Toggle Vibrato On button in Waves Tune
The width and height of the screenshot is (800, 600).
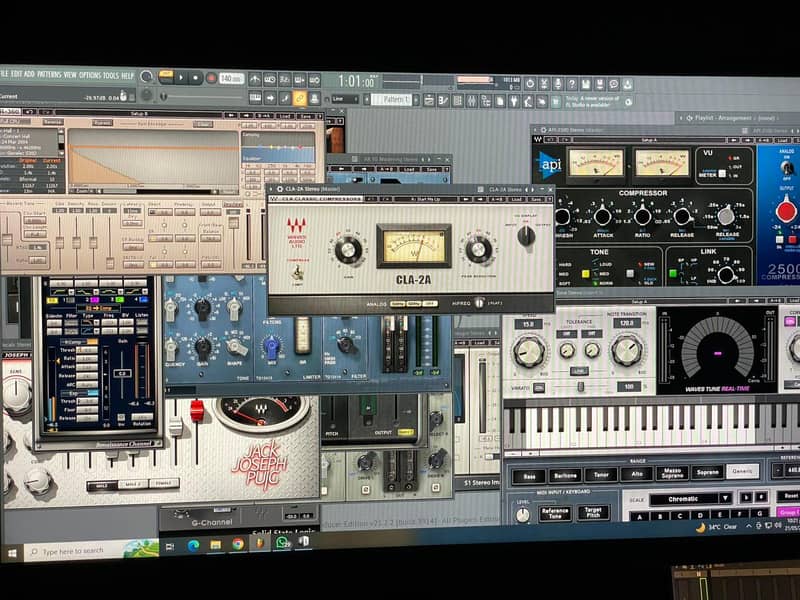[539, 388]
